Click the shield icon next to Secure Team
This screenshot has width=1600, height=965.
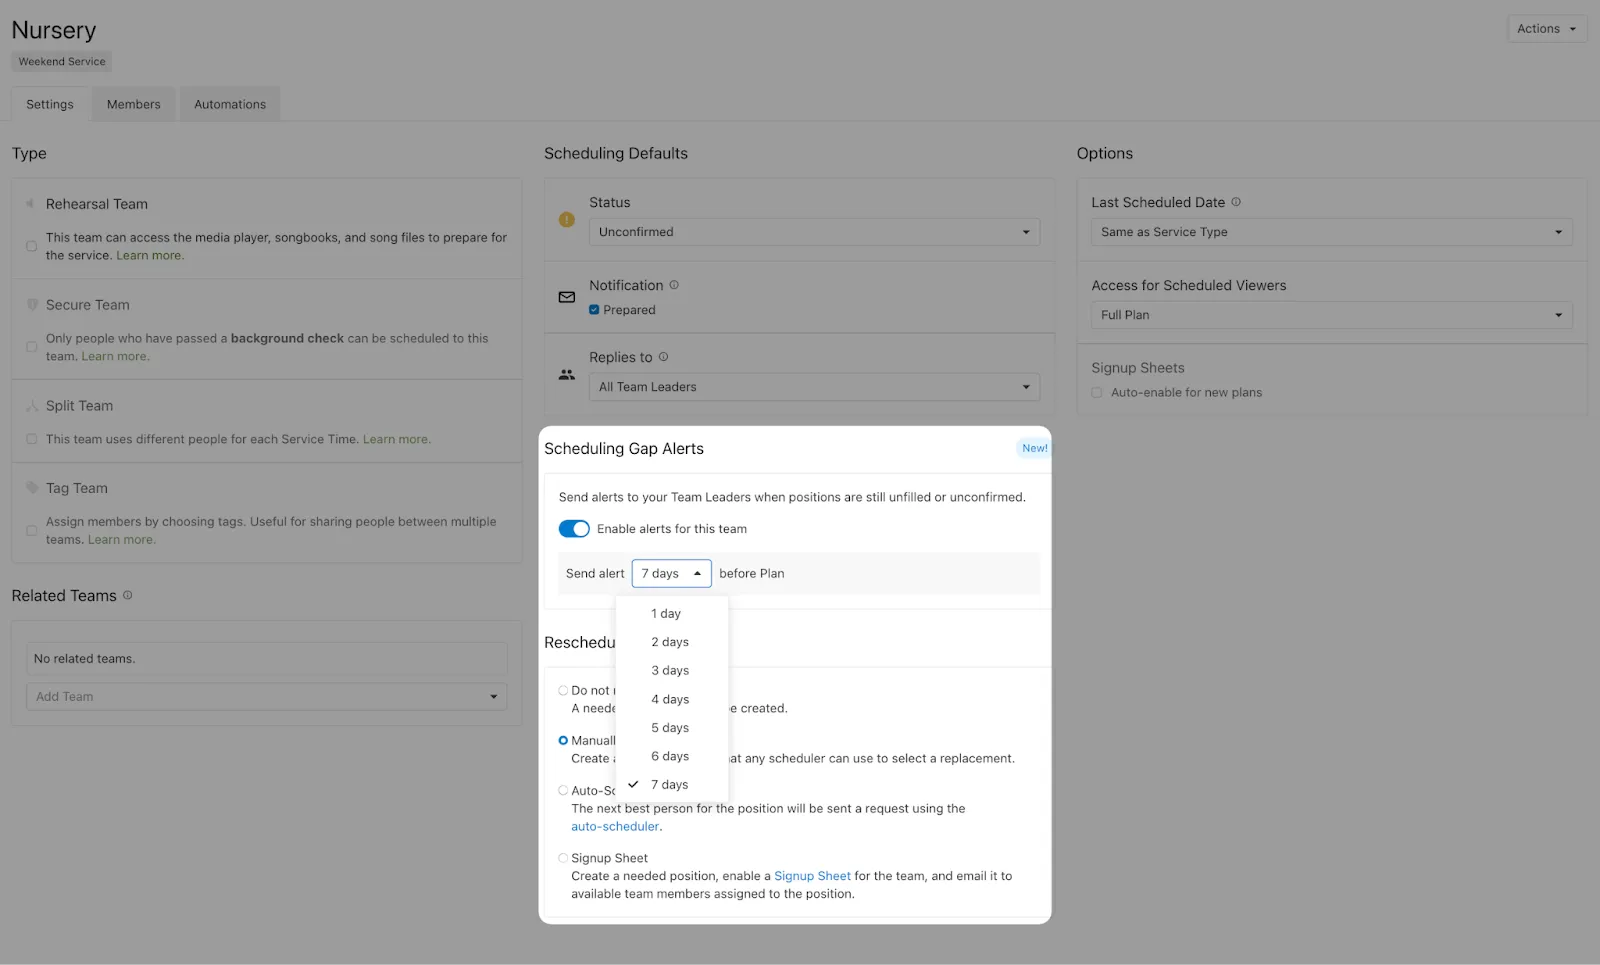tap(32, 305)
